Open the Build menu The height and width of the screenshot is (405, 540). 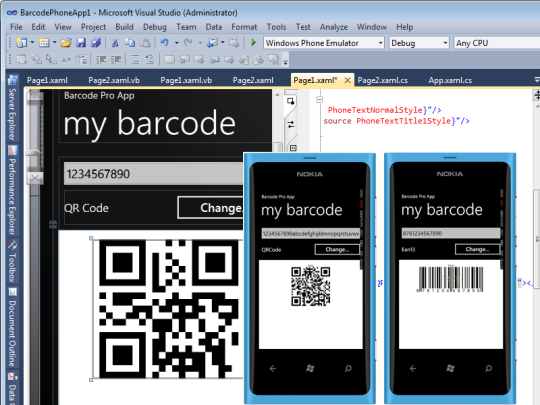point(124,27)
